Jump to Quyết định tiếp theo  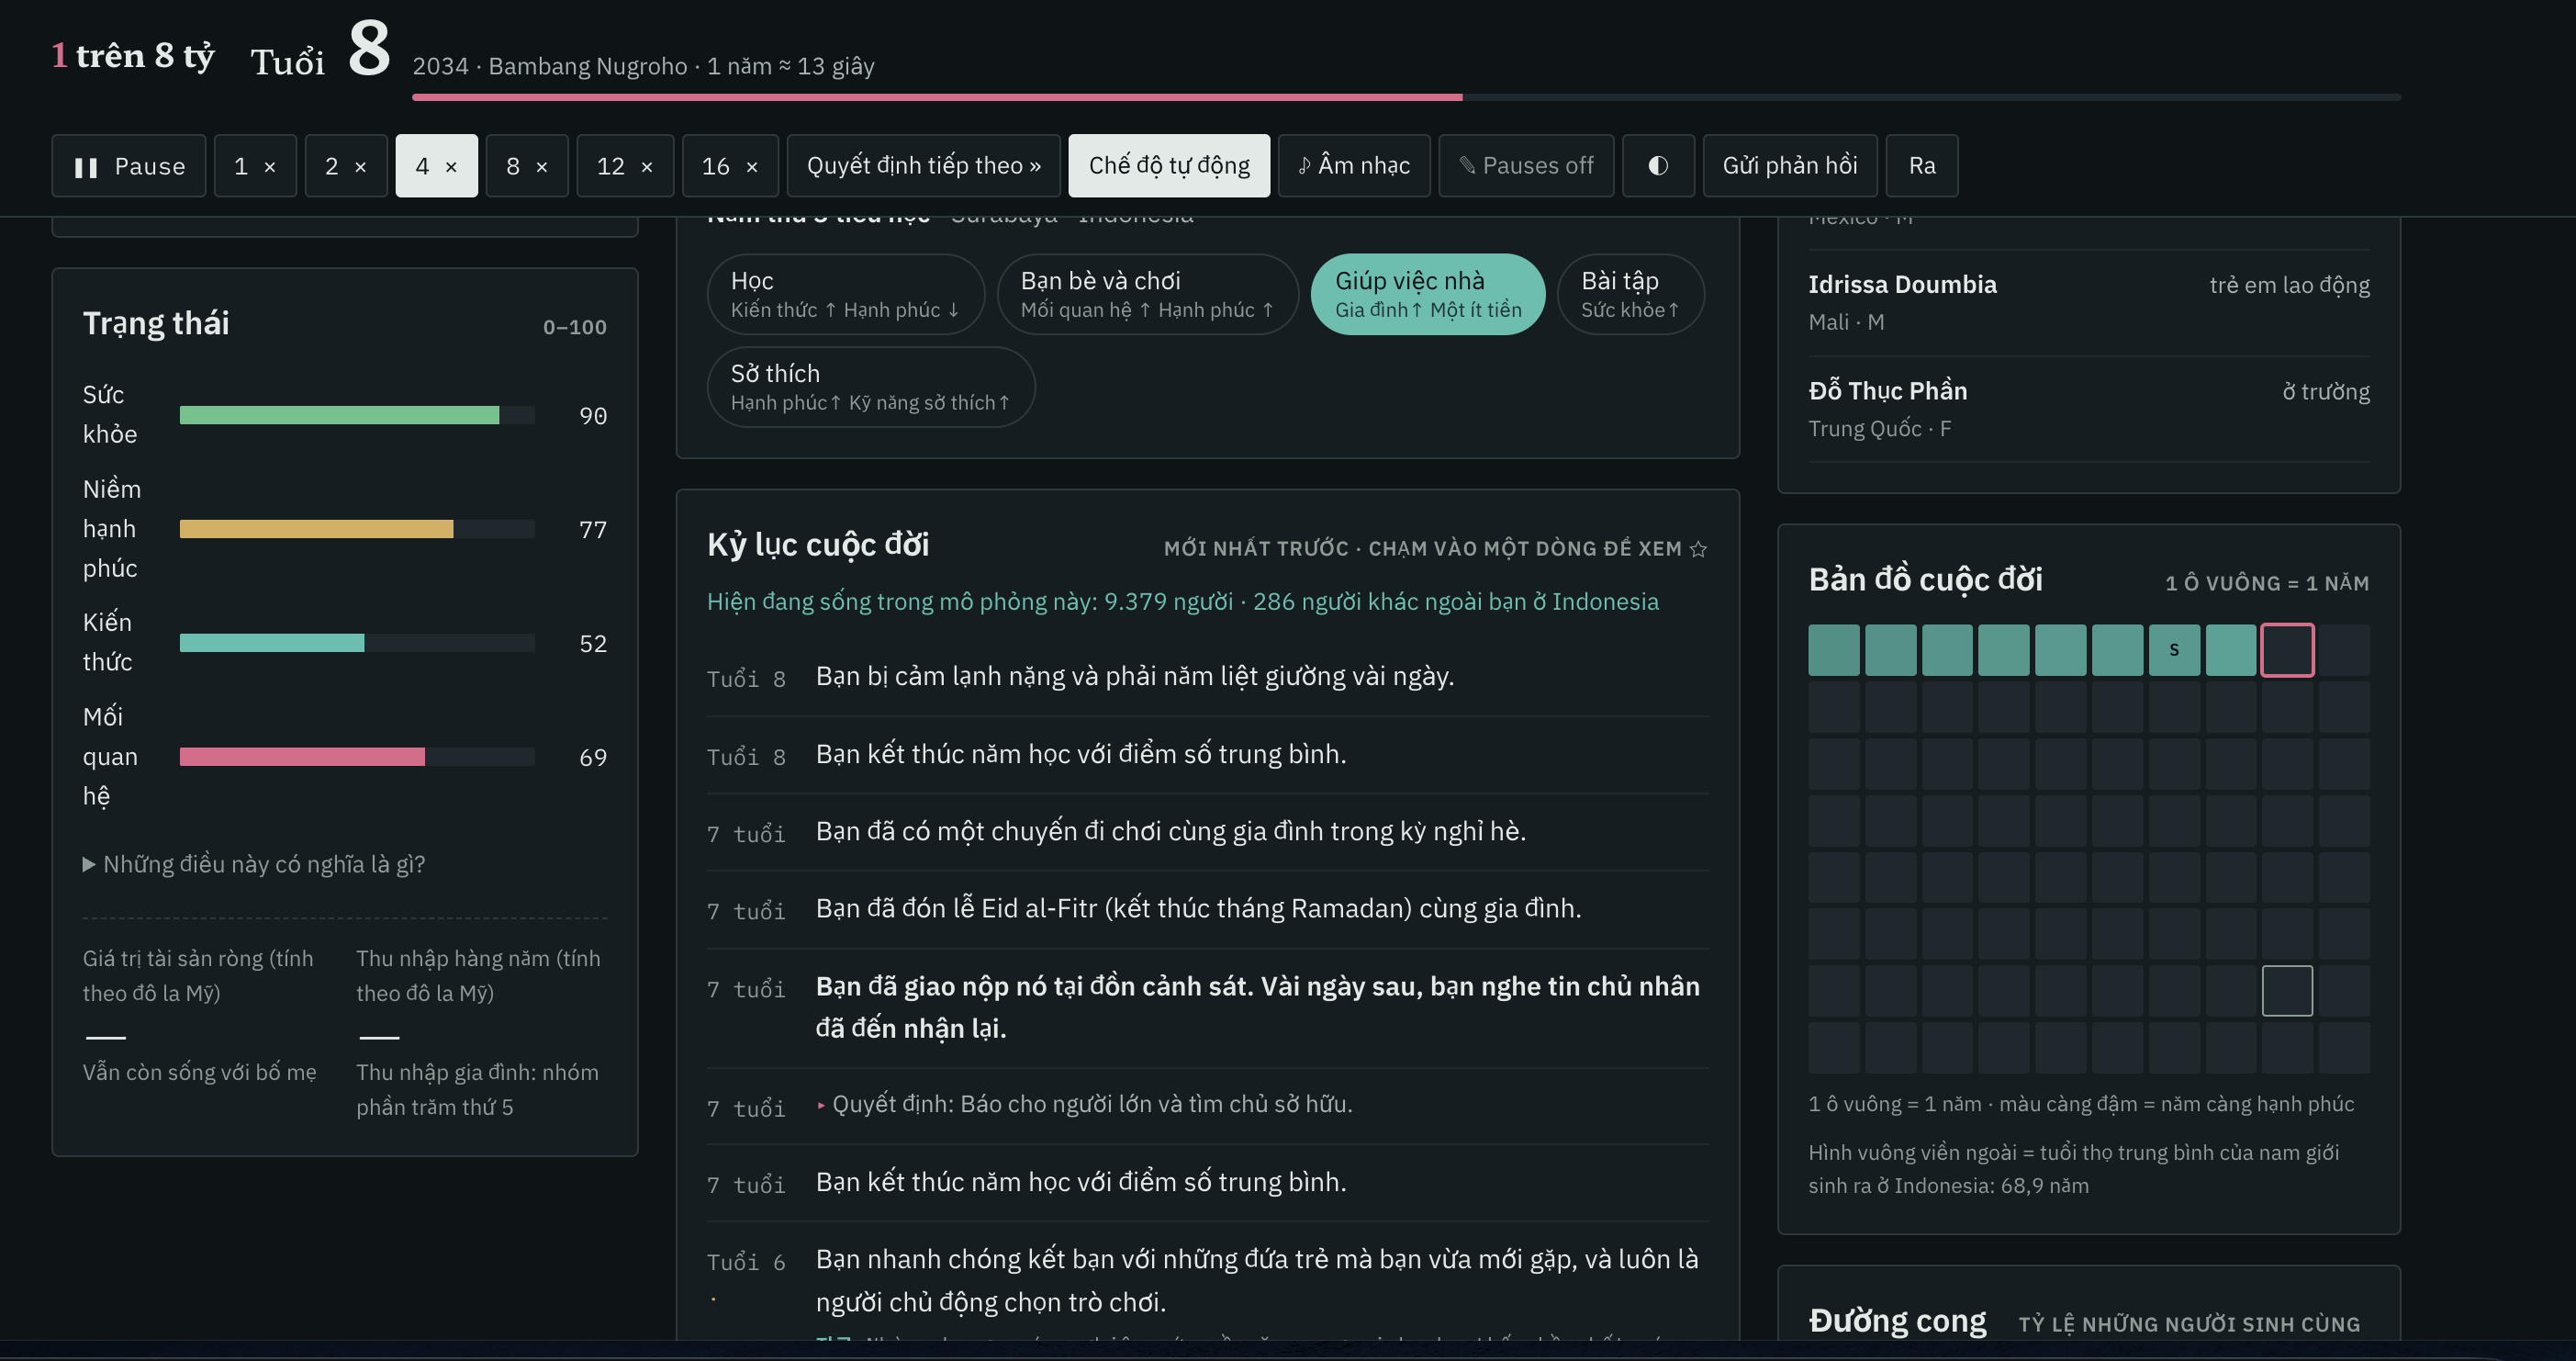[924, 166]
